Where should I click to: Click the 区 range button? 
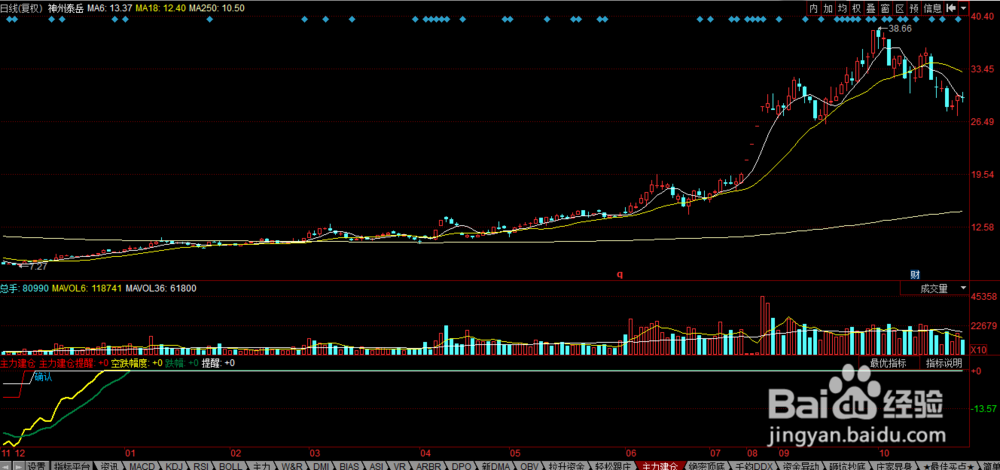coord(900,8)
